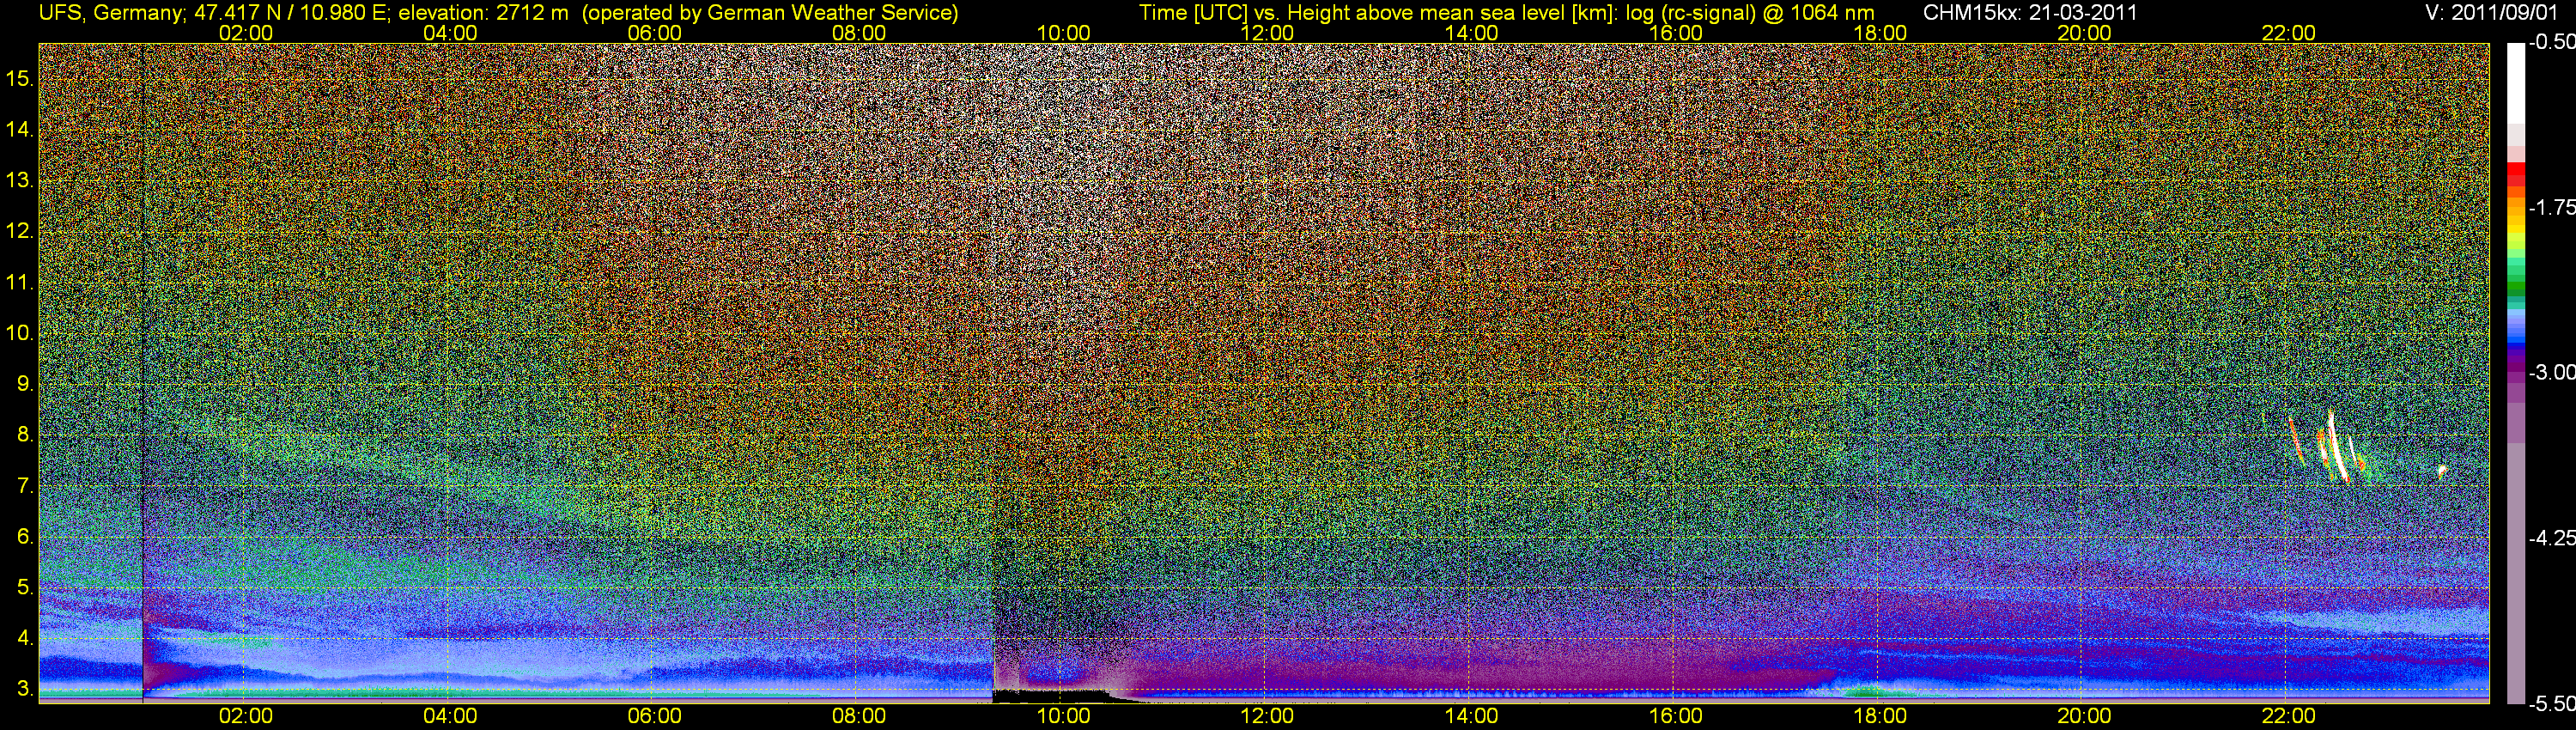Click the CHM15kx date label in header
Screen dimensions: 2576x730
(x=2030, y=13)
